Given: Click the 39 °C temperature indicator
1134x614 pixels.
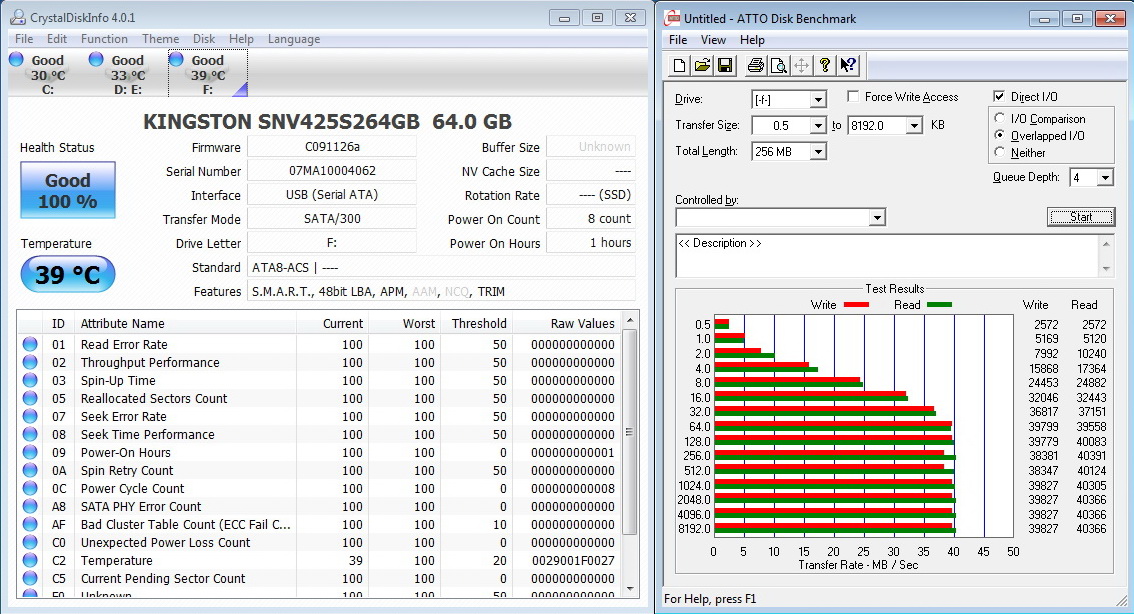Looking at the screenshot, I should (68, 275).
